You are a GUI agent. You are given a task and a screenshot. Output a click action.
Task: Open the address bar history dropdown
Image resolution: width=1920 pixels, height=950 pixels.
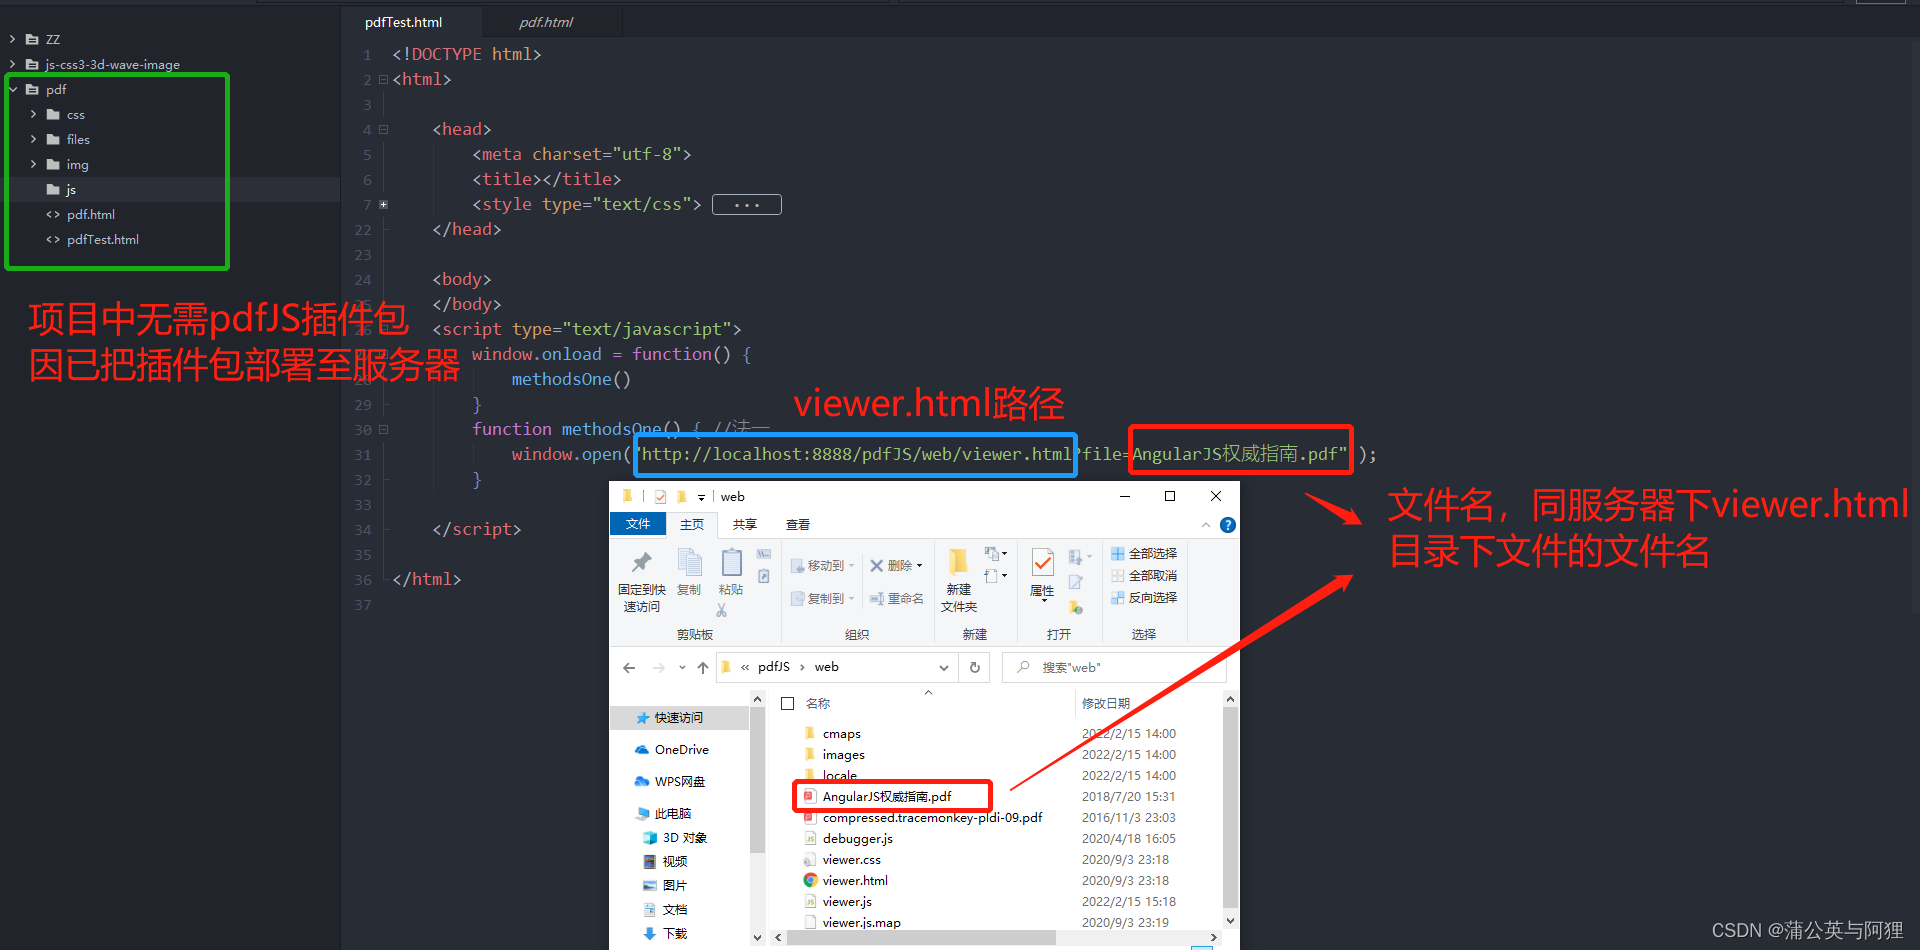coord(944,667)
